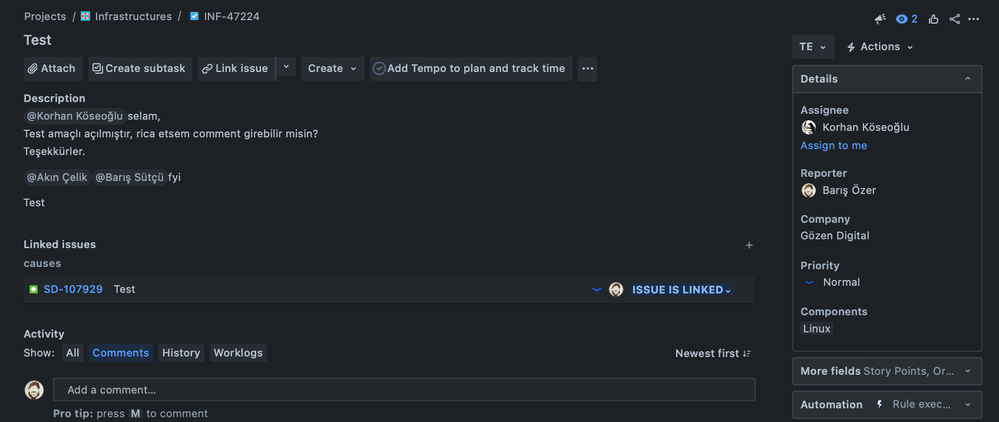
Task: Vote with the thumbs-up icon
Action: tap(934, 19)
